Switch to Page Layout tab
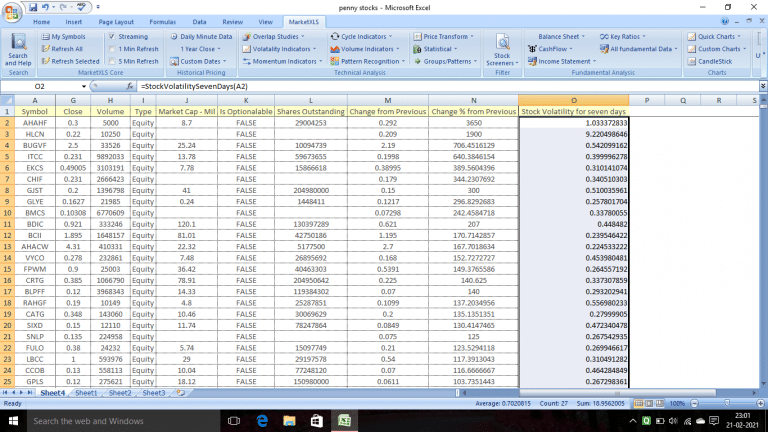Screen dimensions: 768x432 coord(116,22)
